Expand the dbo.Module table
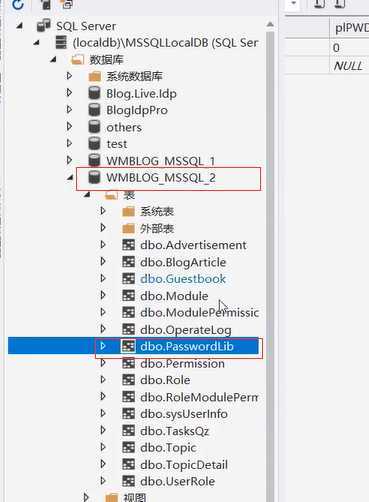Screen dimensions: 369x502 pyautogui.click(x=103, y=295)
